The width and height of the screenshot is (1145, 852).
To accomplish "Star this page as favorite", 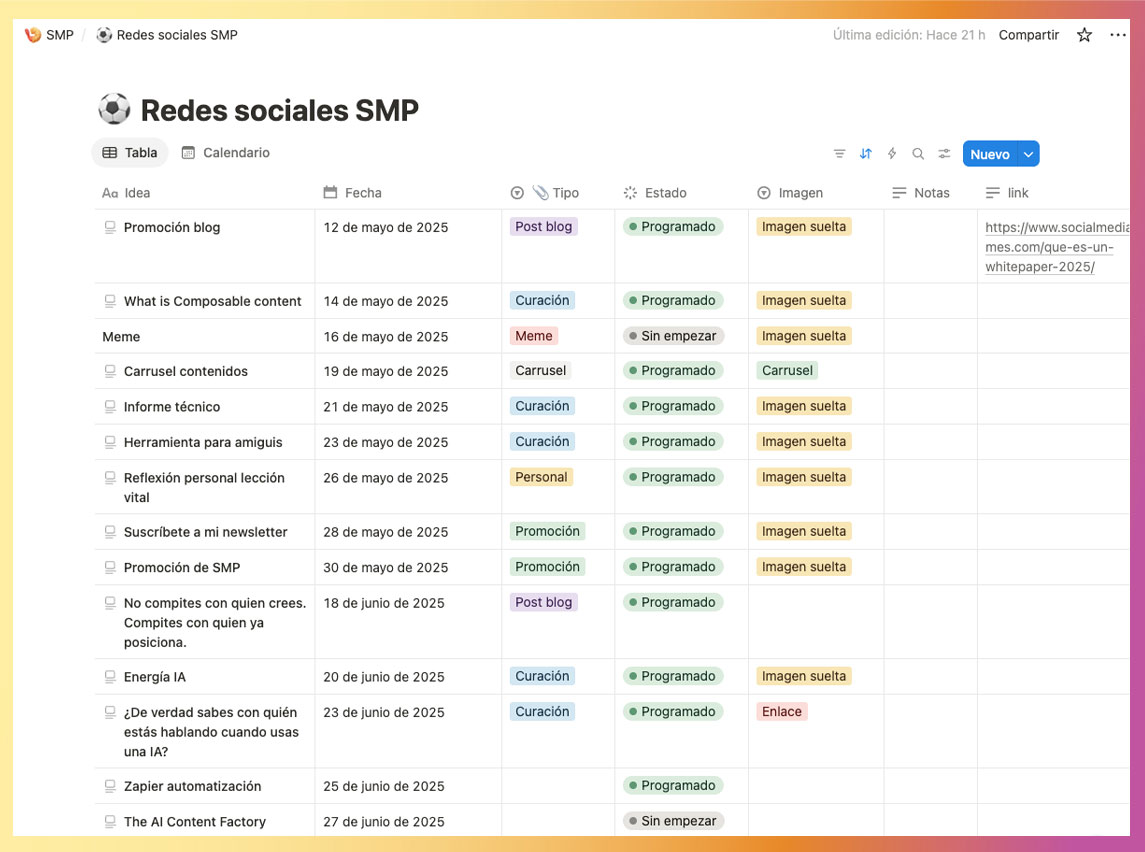I will tap(1084, 35).
